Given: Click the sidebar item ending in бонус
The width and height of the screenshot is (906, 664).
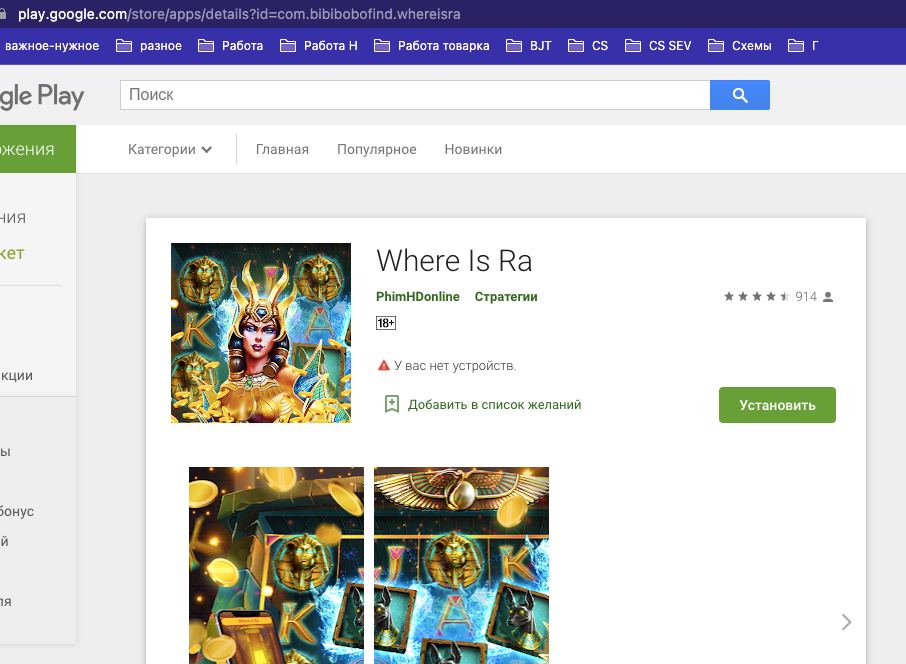Looking at the screenshot, I should (17, 511).
